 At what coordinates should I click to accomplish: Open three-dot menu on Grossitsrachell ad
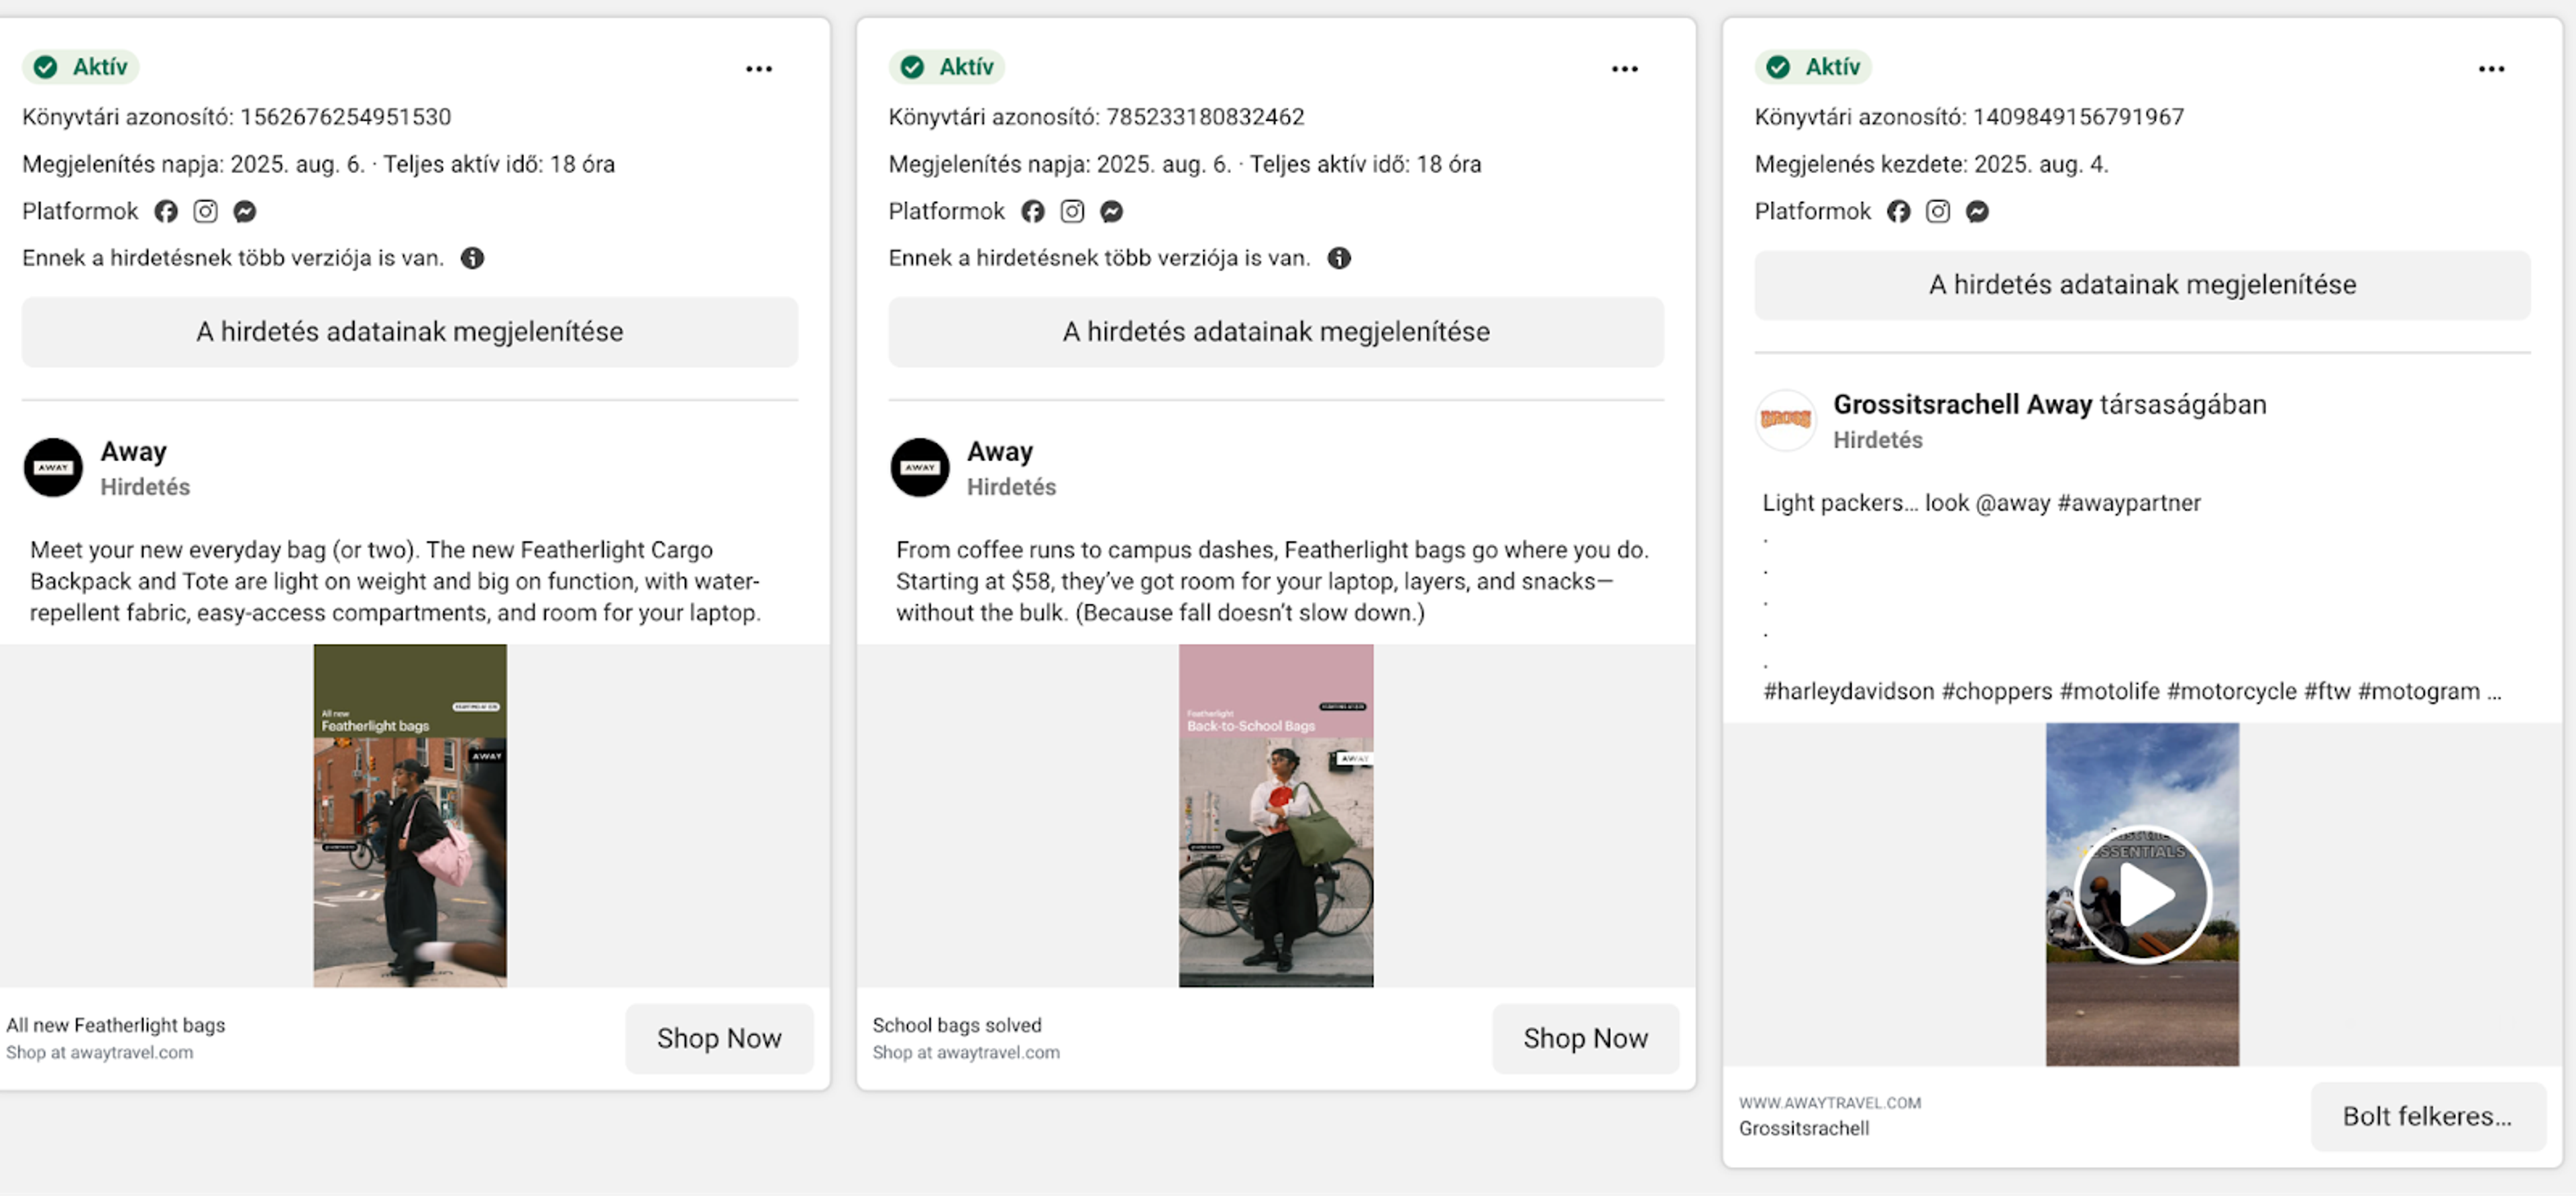(x=2491, y=69)
